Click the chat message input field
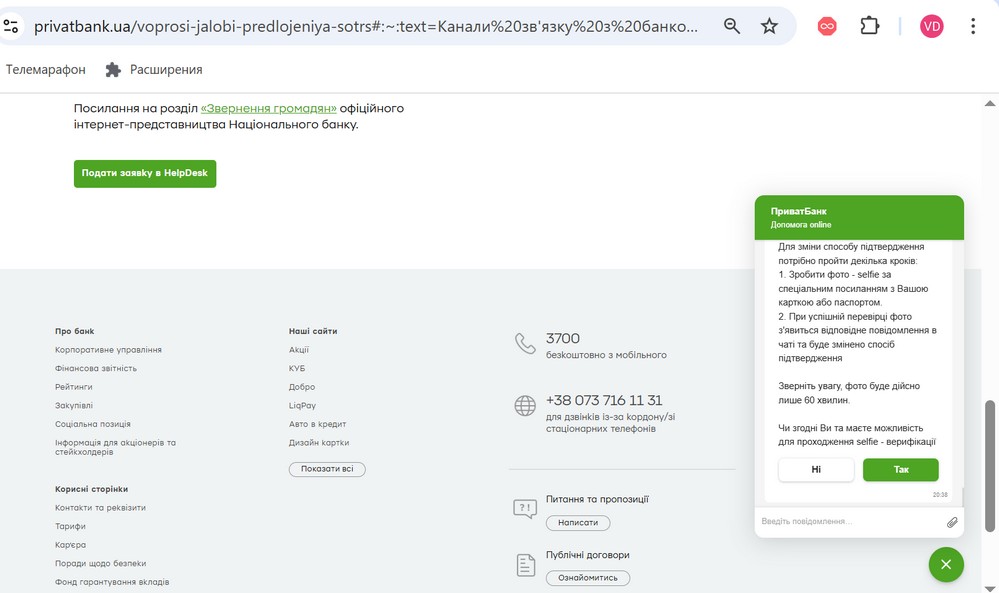999x593 pixels. click(x=851, y=522)
